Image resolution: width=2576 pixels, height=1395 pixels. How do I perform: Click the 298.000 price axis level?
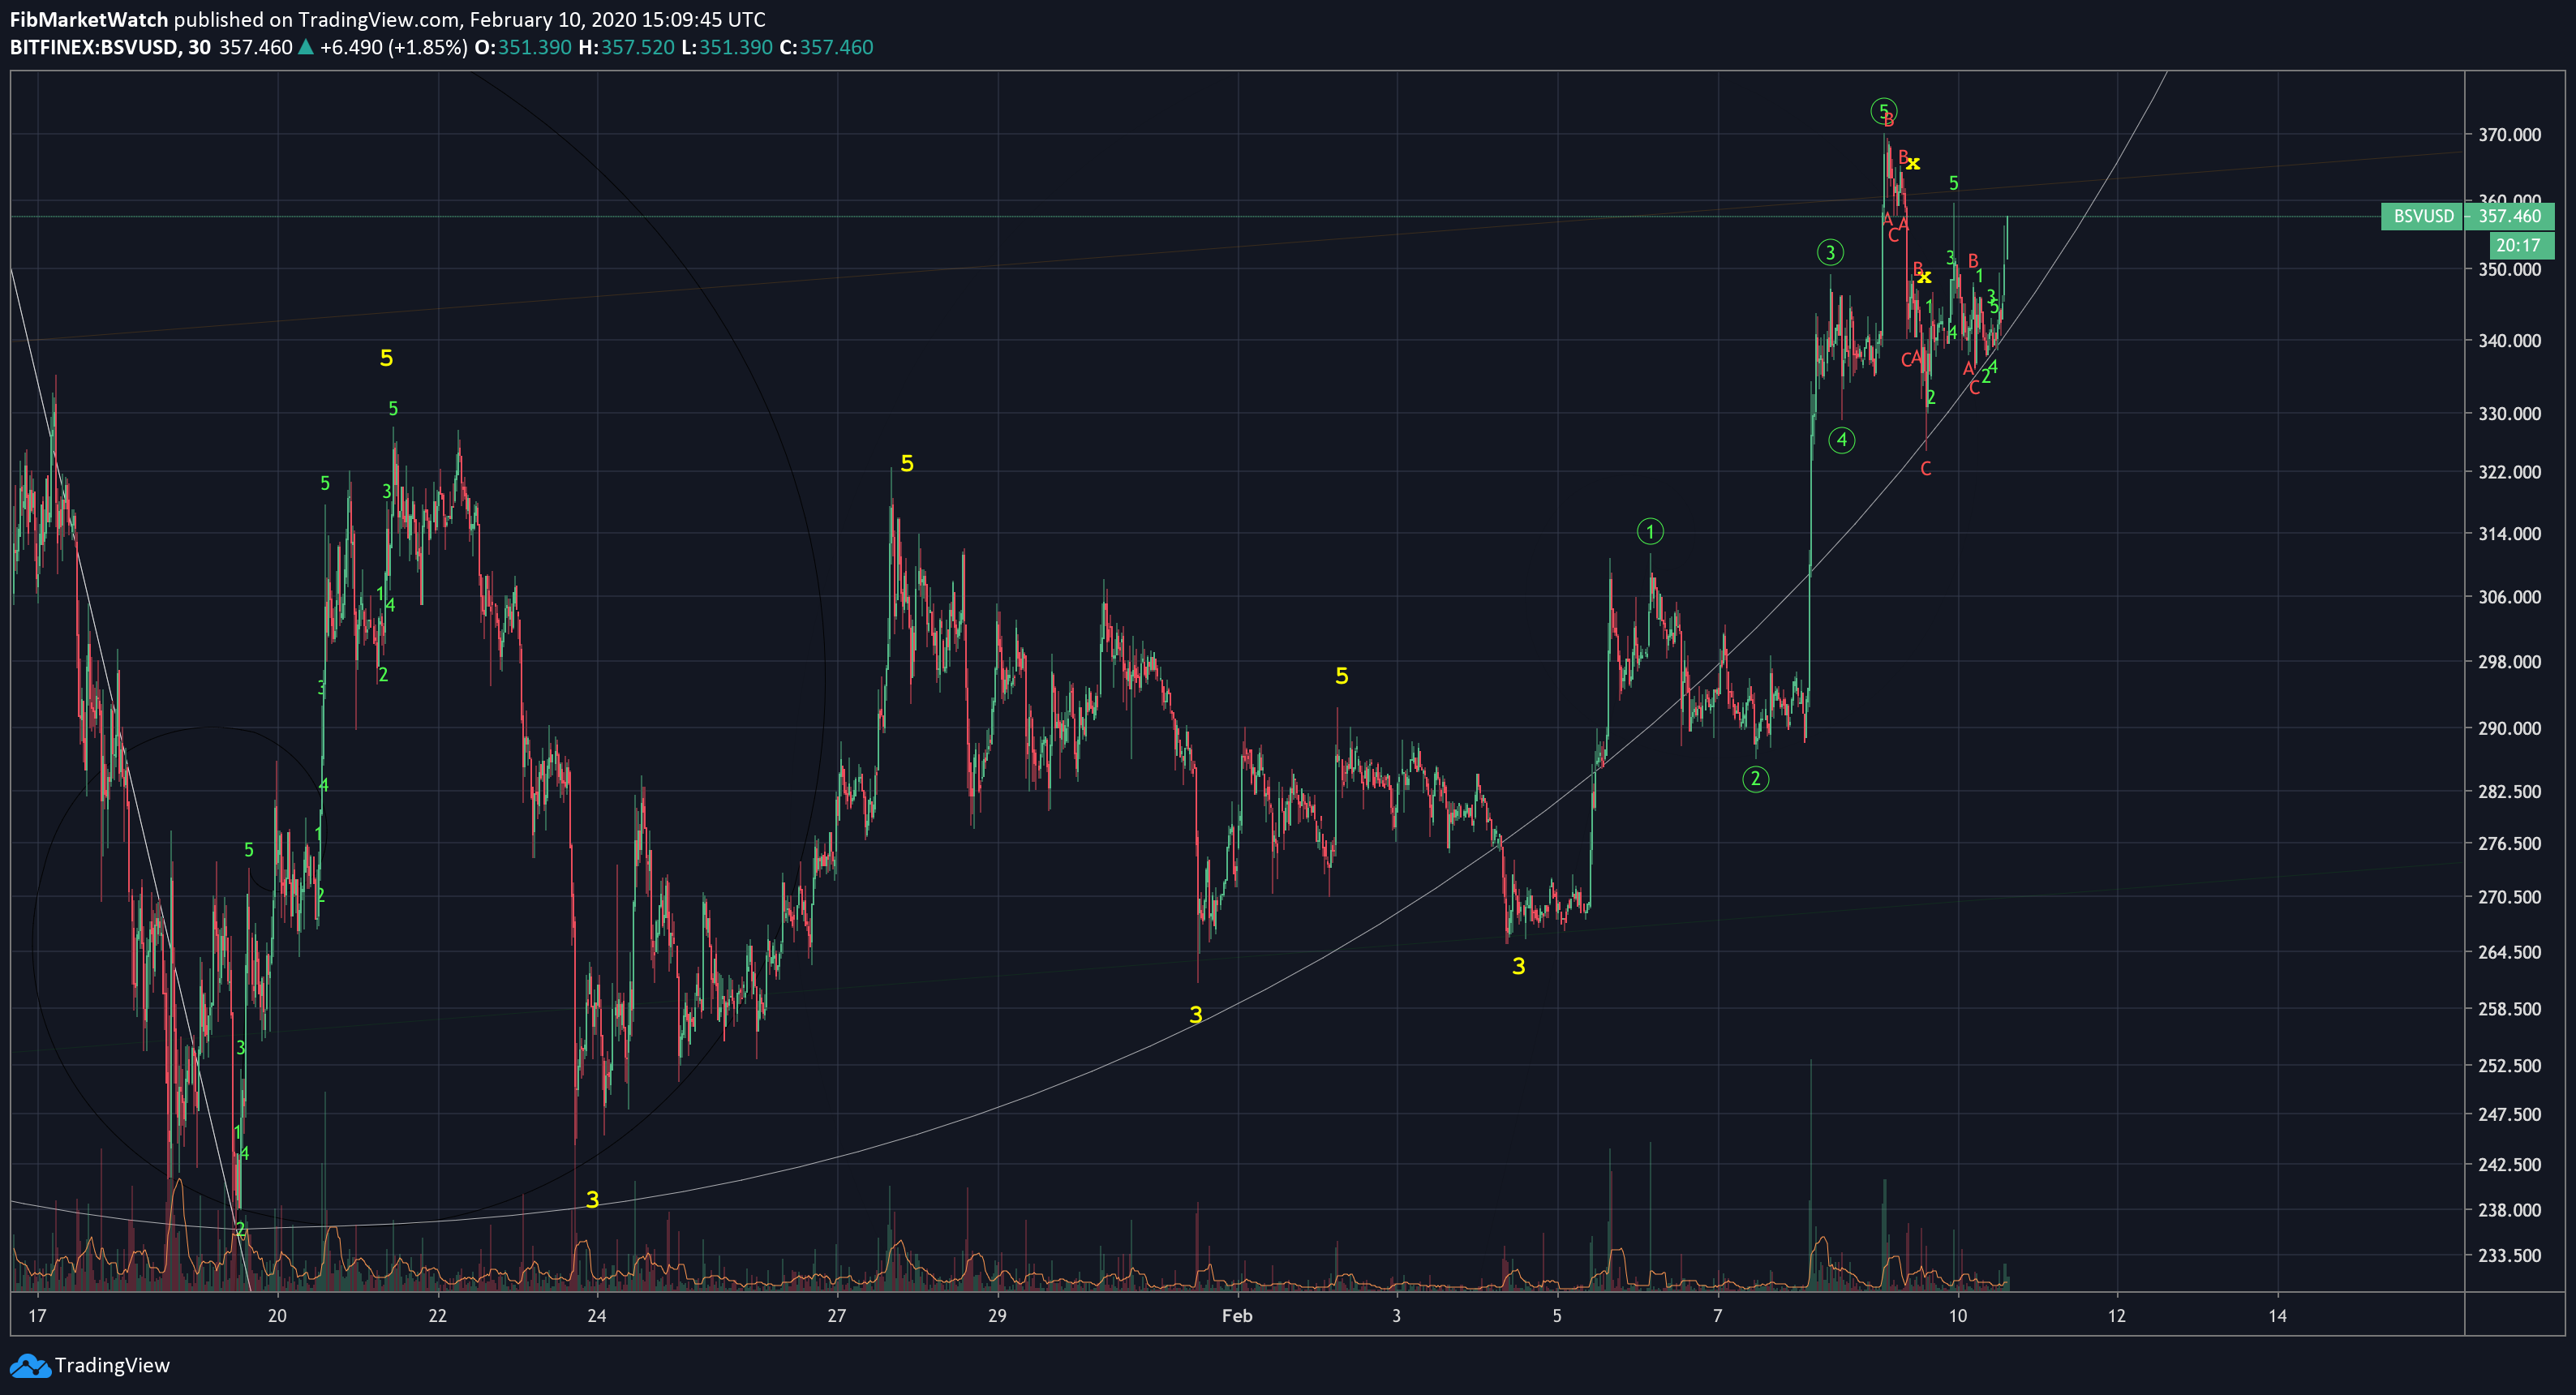pos(2509,662)
